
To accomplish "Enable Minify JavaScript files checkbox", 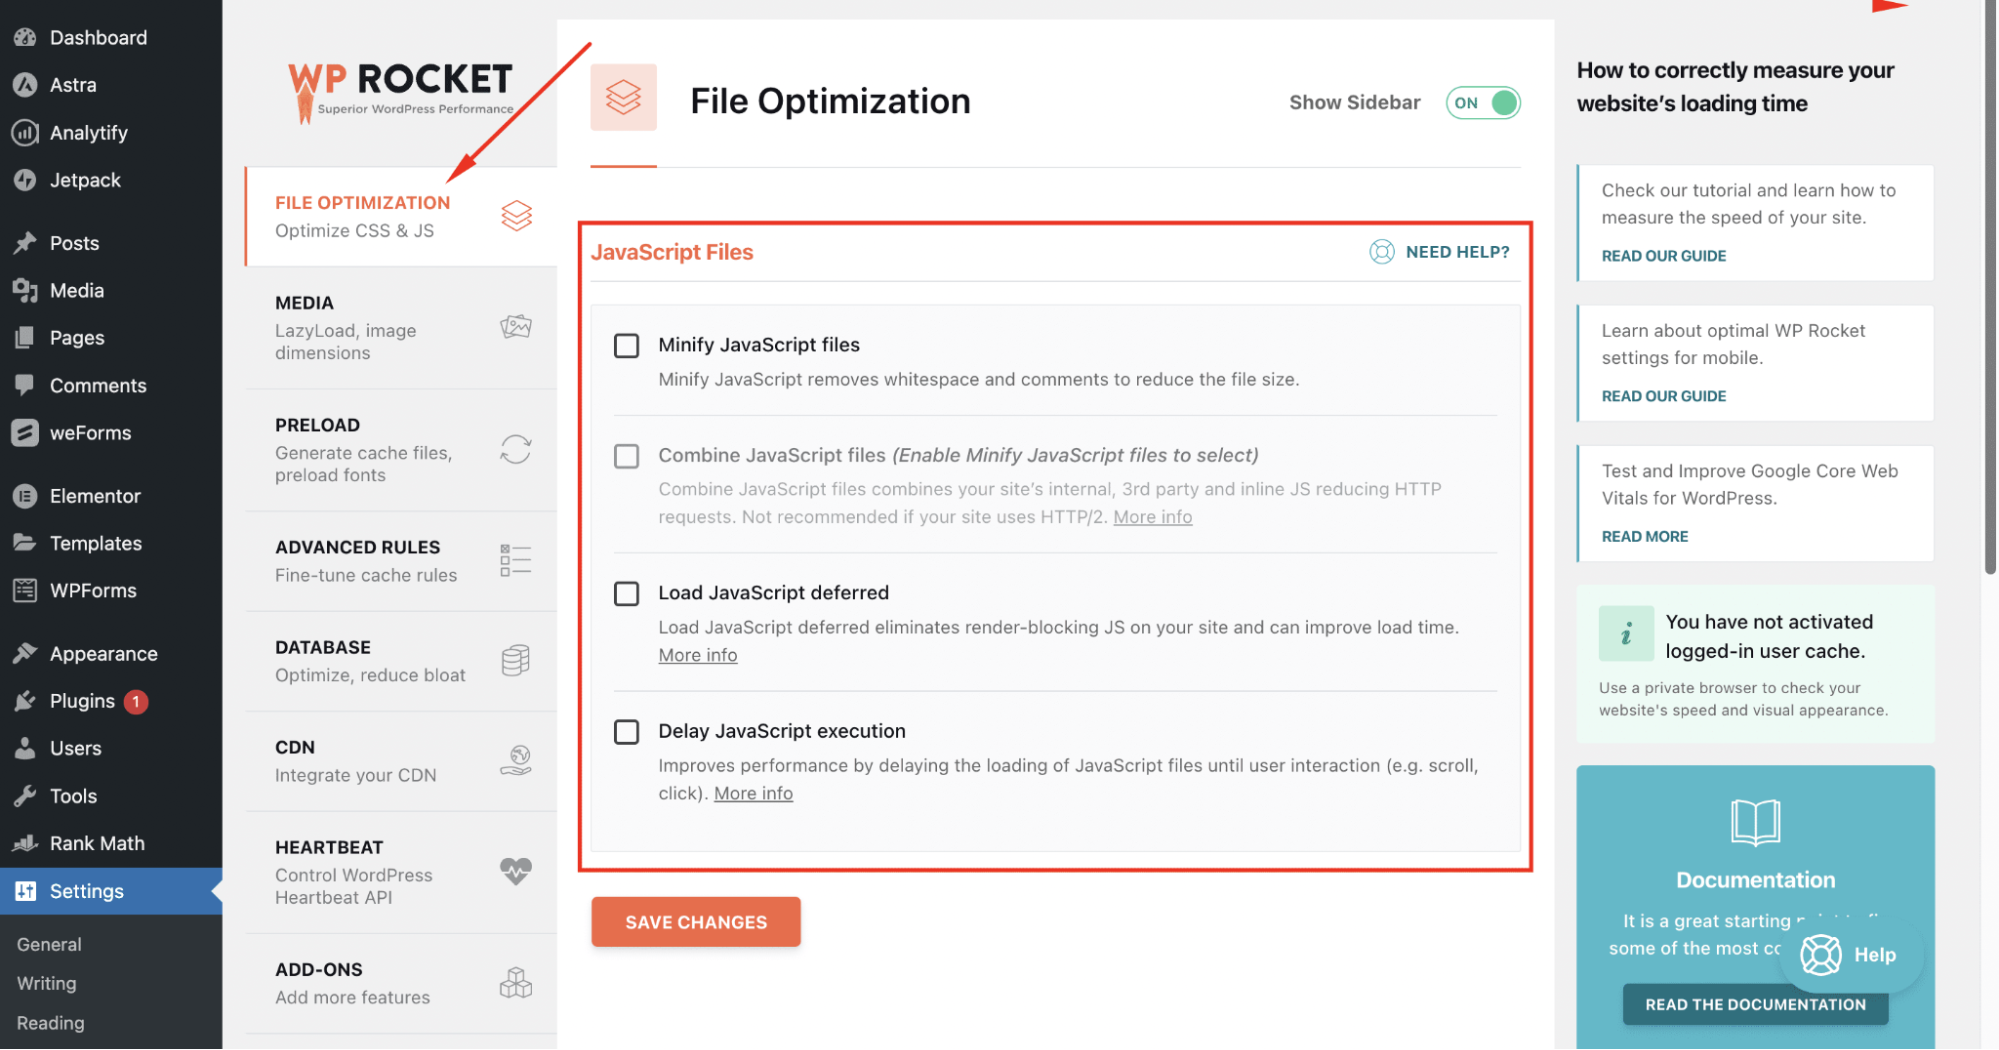I will tap(627, 346).
